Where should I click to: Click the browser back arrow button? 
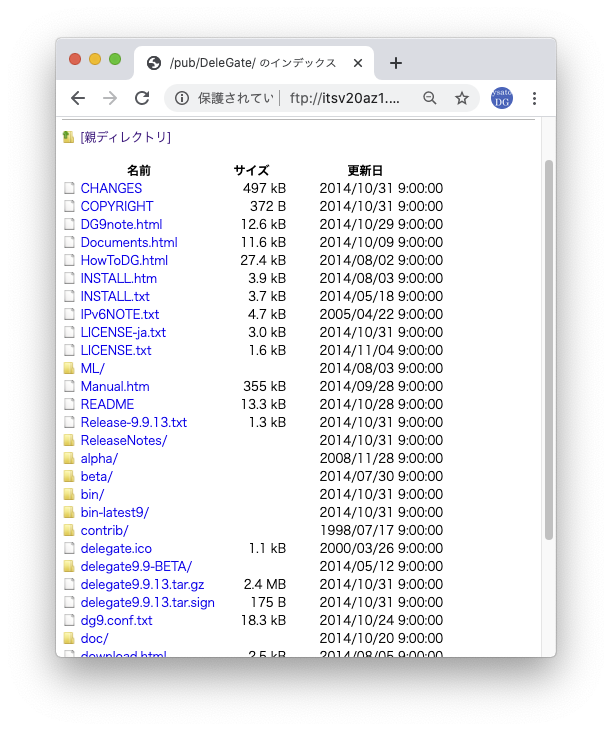click(x=78, y=98)
